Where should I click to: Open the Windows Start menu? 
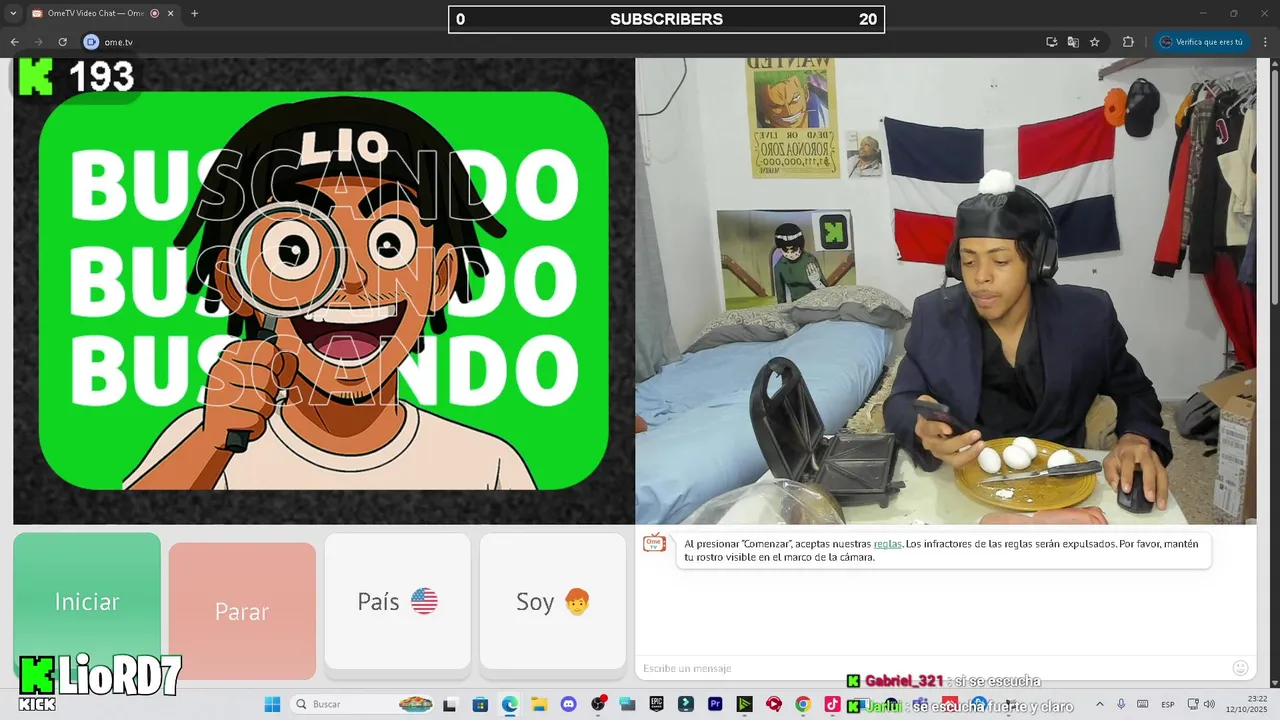tap(272, 704)
